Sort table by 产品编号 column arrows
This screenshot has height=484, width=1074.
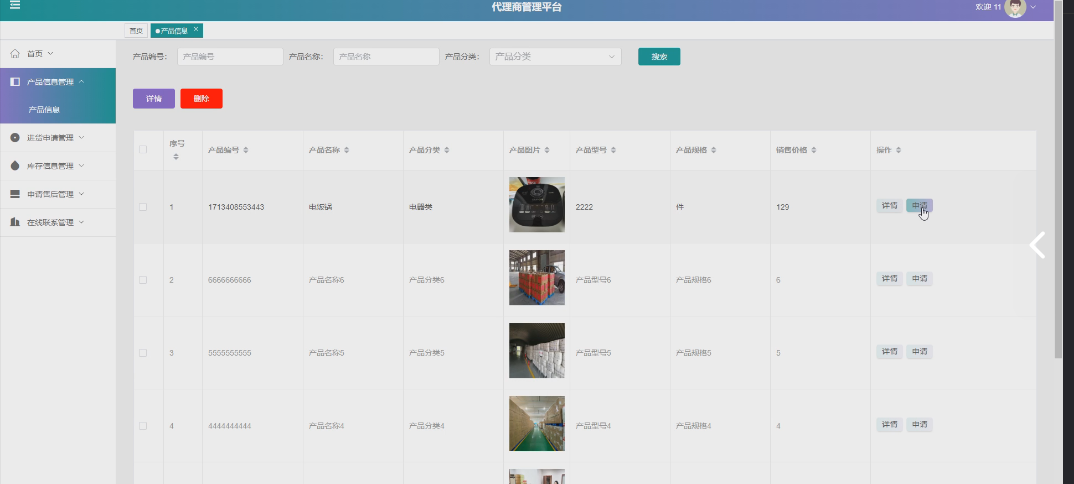pos(246,150)
